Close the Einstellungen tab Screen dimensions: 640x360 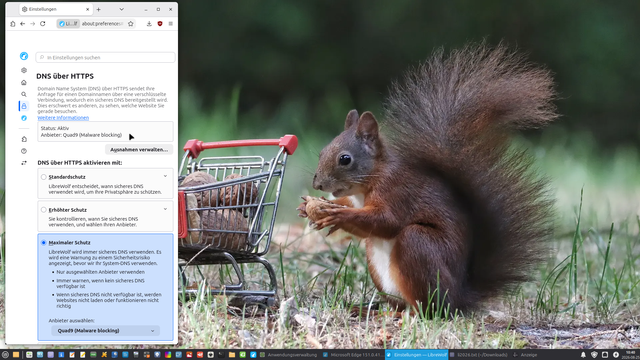tap(87, 9)
